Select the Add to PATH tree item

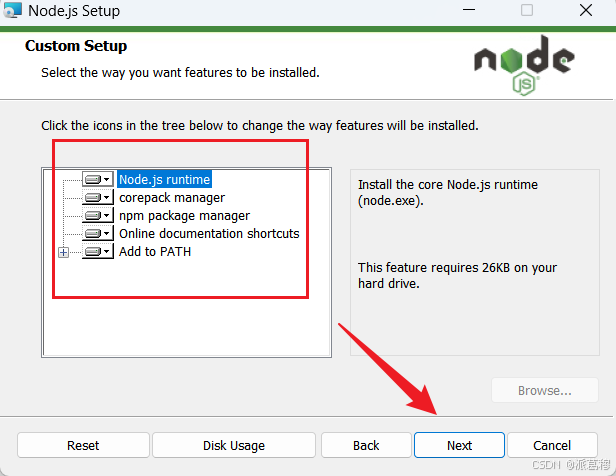pyautogui.click(x=155, y=252)
